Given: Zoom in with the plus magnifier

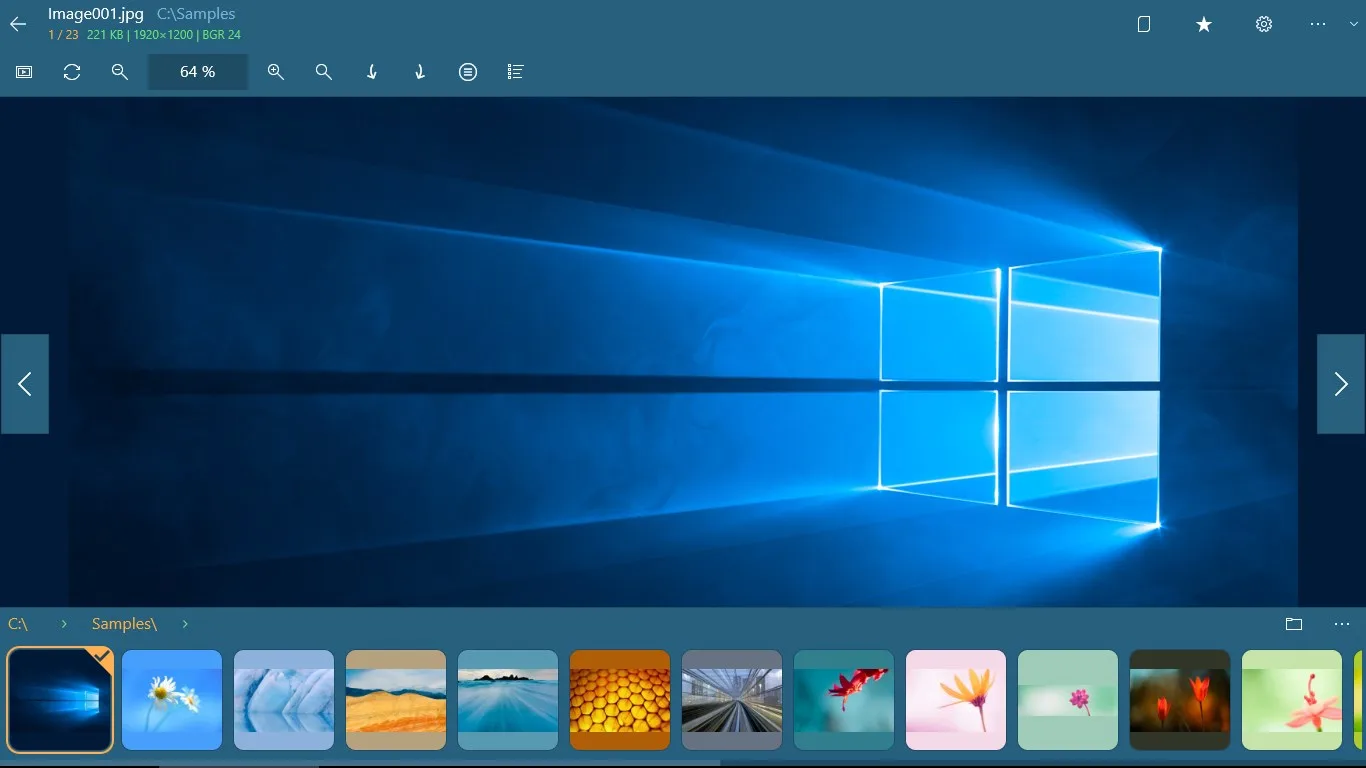Looking at the screenshot, I should click(276, 72).
